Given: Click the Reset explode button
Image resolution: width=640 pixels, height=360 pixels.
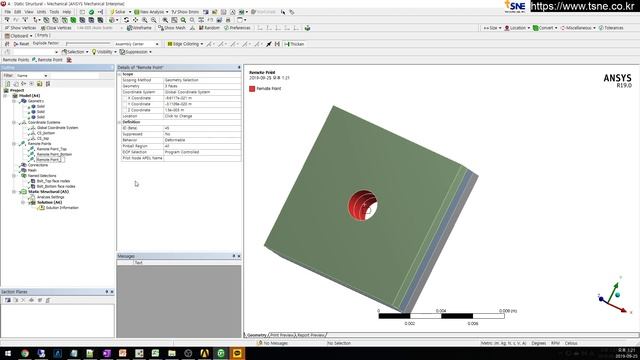Looking at the screenshot, I should (21, 44).
